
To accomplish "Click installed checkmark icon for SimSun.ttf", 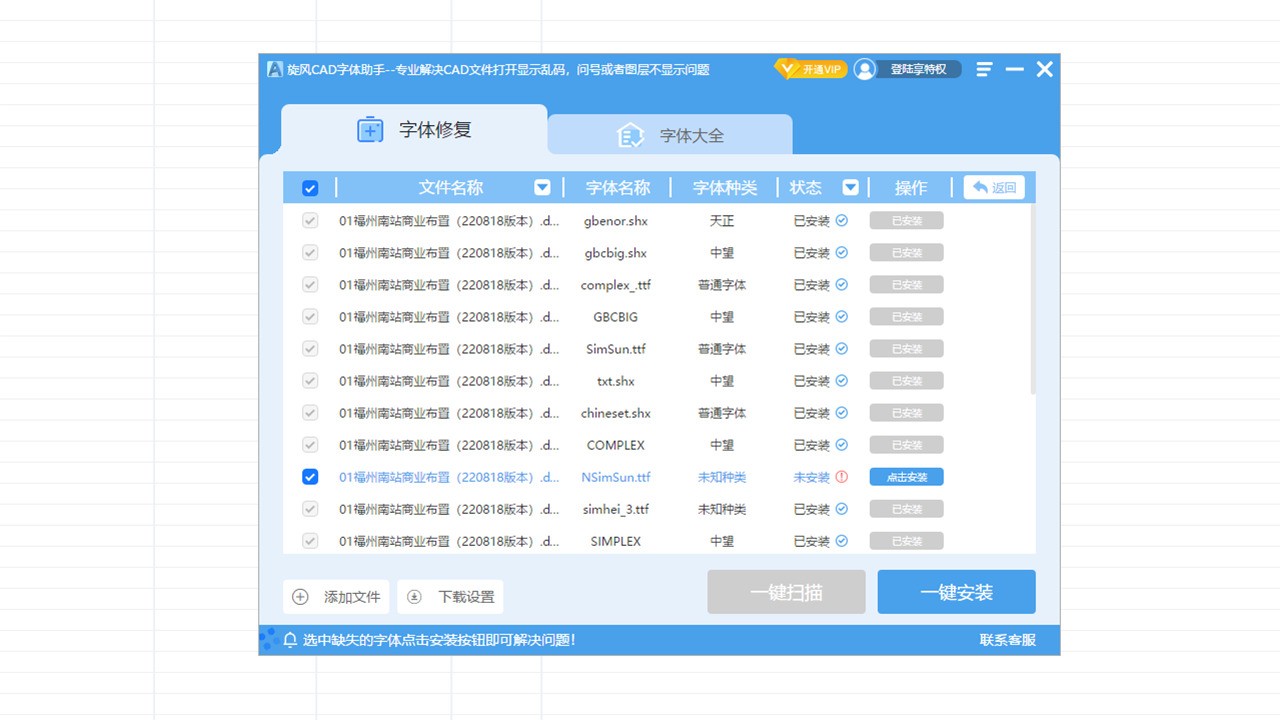I will [842, 349].
